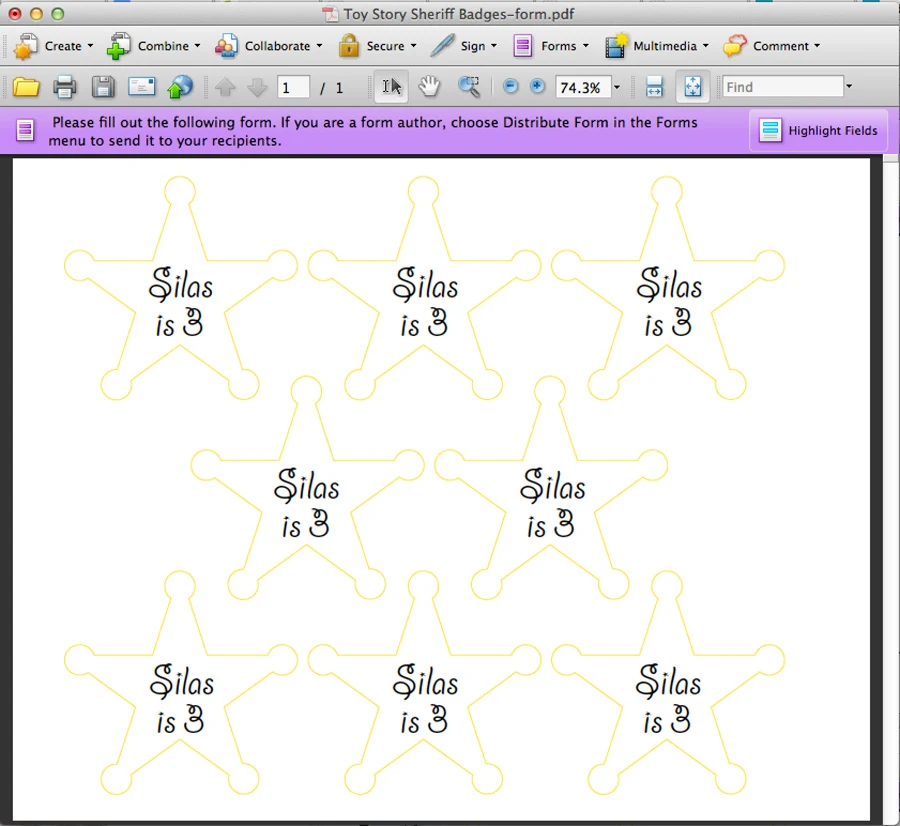Open the Forms menu label

558,46
